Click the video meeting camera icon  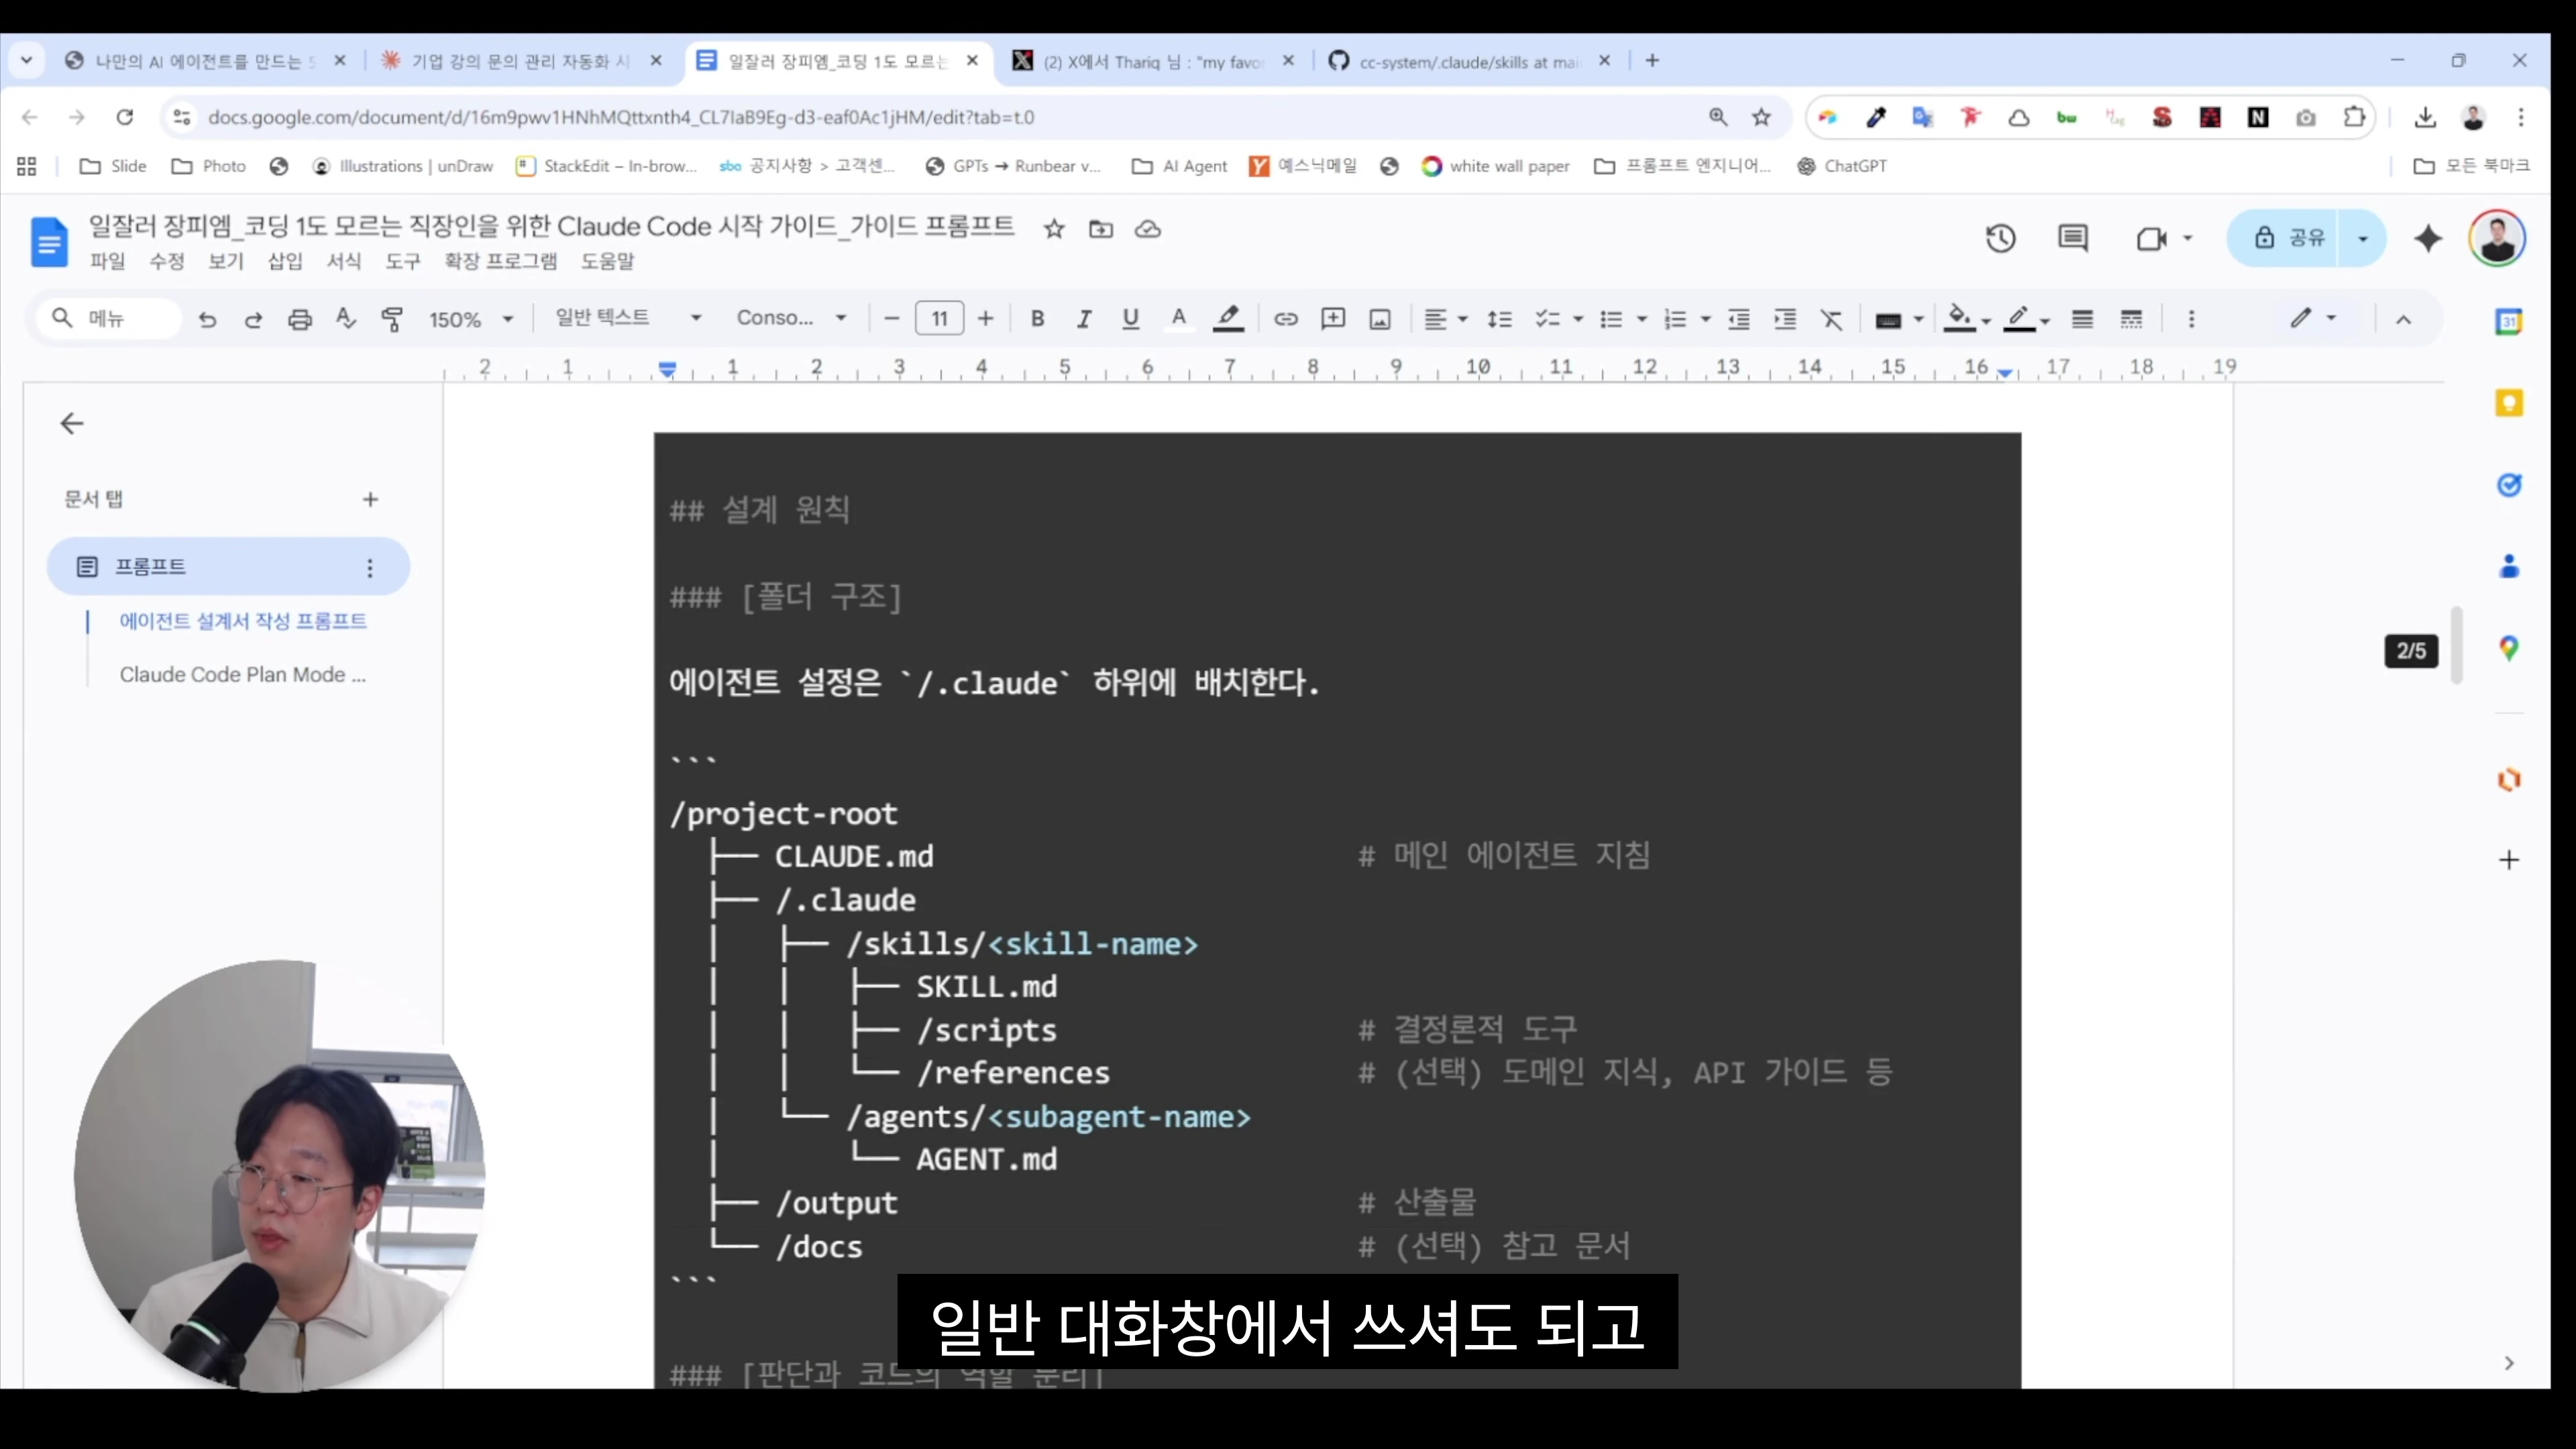click(x=2151, y=238)
